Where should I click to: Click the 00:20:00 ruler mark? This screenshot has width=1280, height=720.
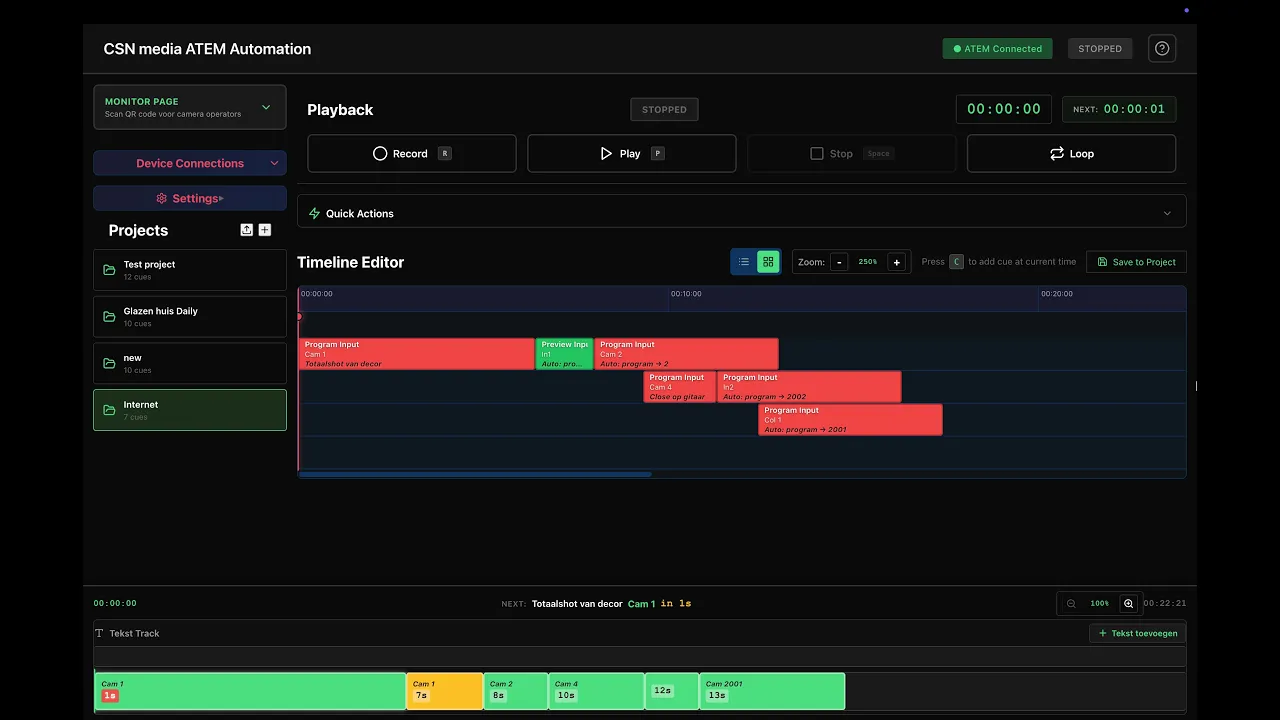1056,294
